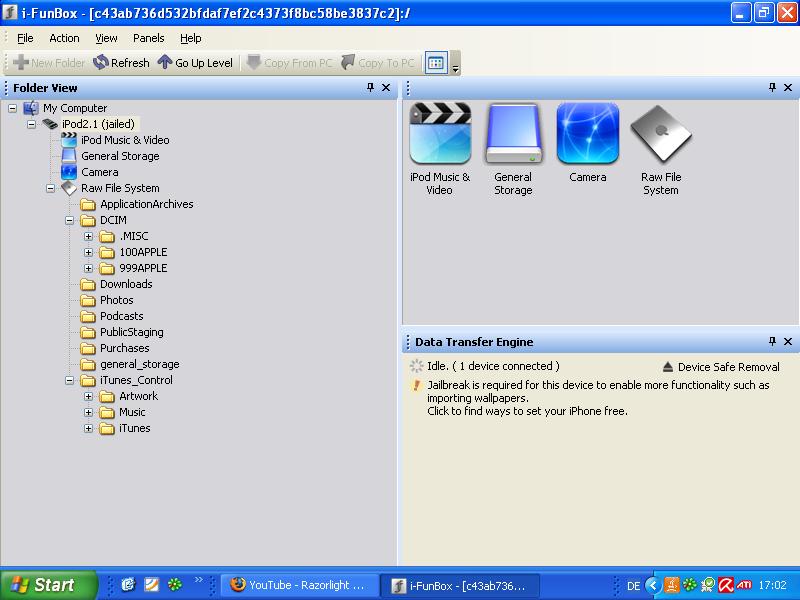Click the jailbreak required message link

click(598, 398)
